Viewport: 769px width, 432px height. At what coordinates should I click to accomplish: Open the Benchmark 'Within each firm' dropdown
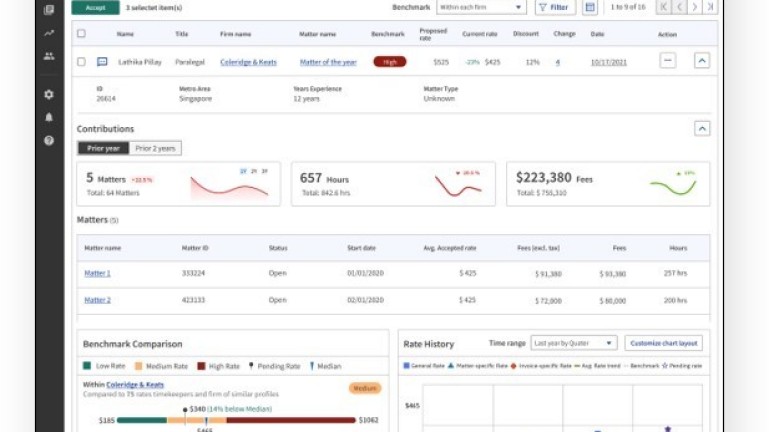(x=481, y=8)
